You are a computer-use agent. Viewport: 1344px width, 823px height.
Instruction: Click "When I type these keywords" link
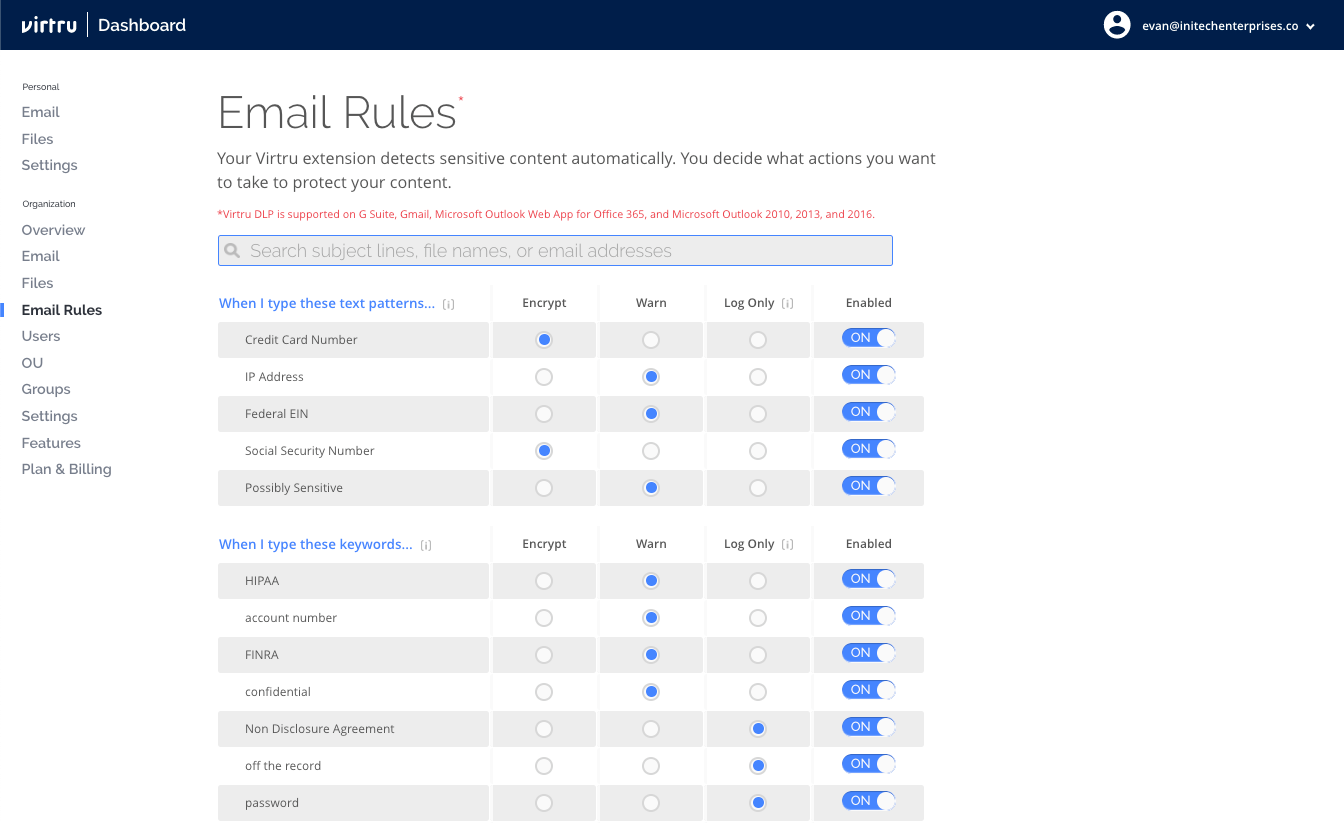coord(316,544)
